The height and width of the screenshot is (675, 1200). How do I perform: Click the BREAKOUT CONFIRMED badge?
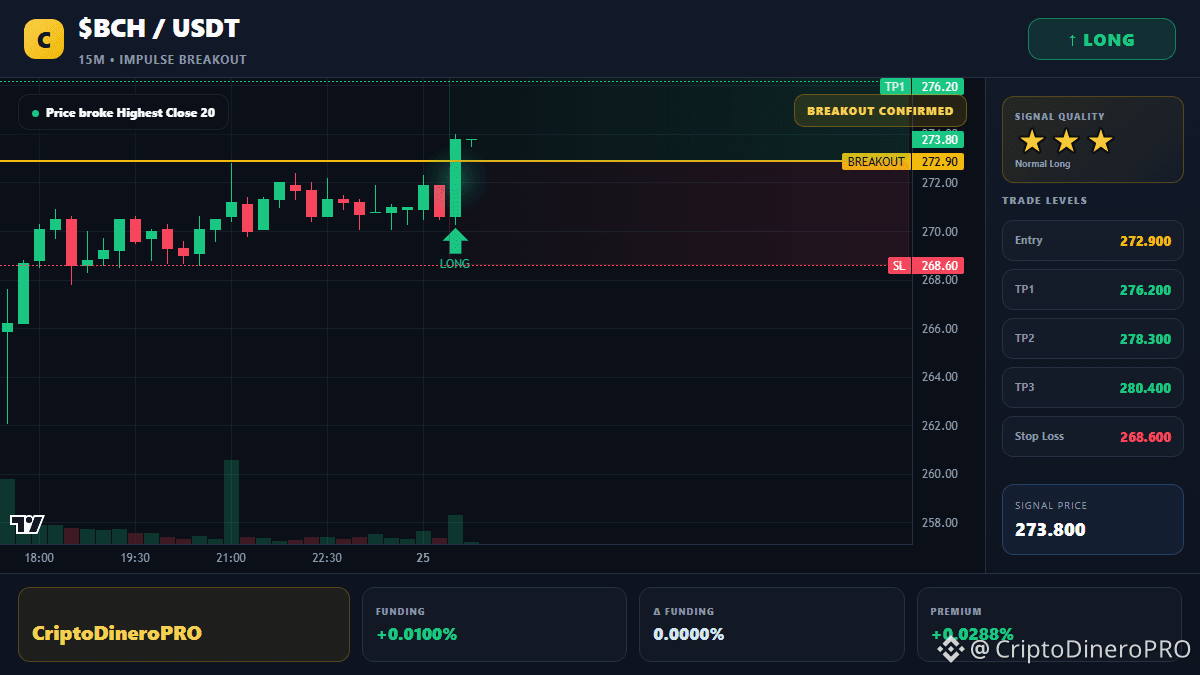(880, 111)
